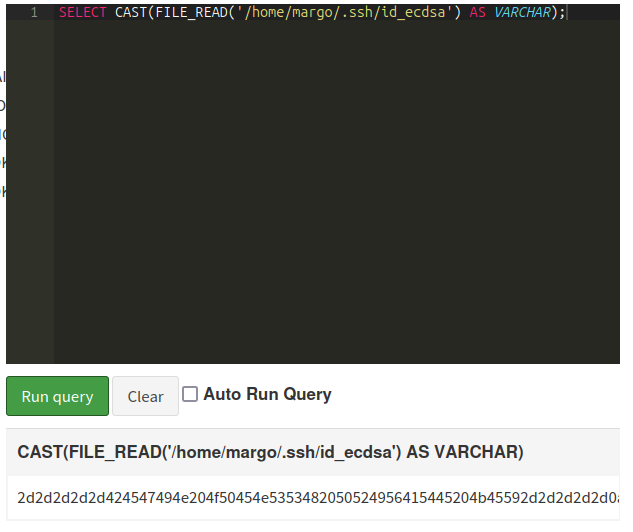Click the VARCHAR keyword in the query
Image resolution: width=633 pixels, height=532 pixels.
coord(522,13)
